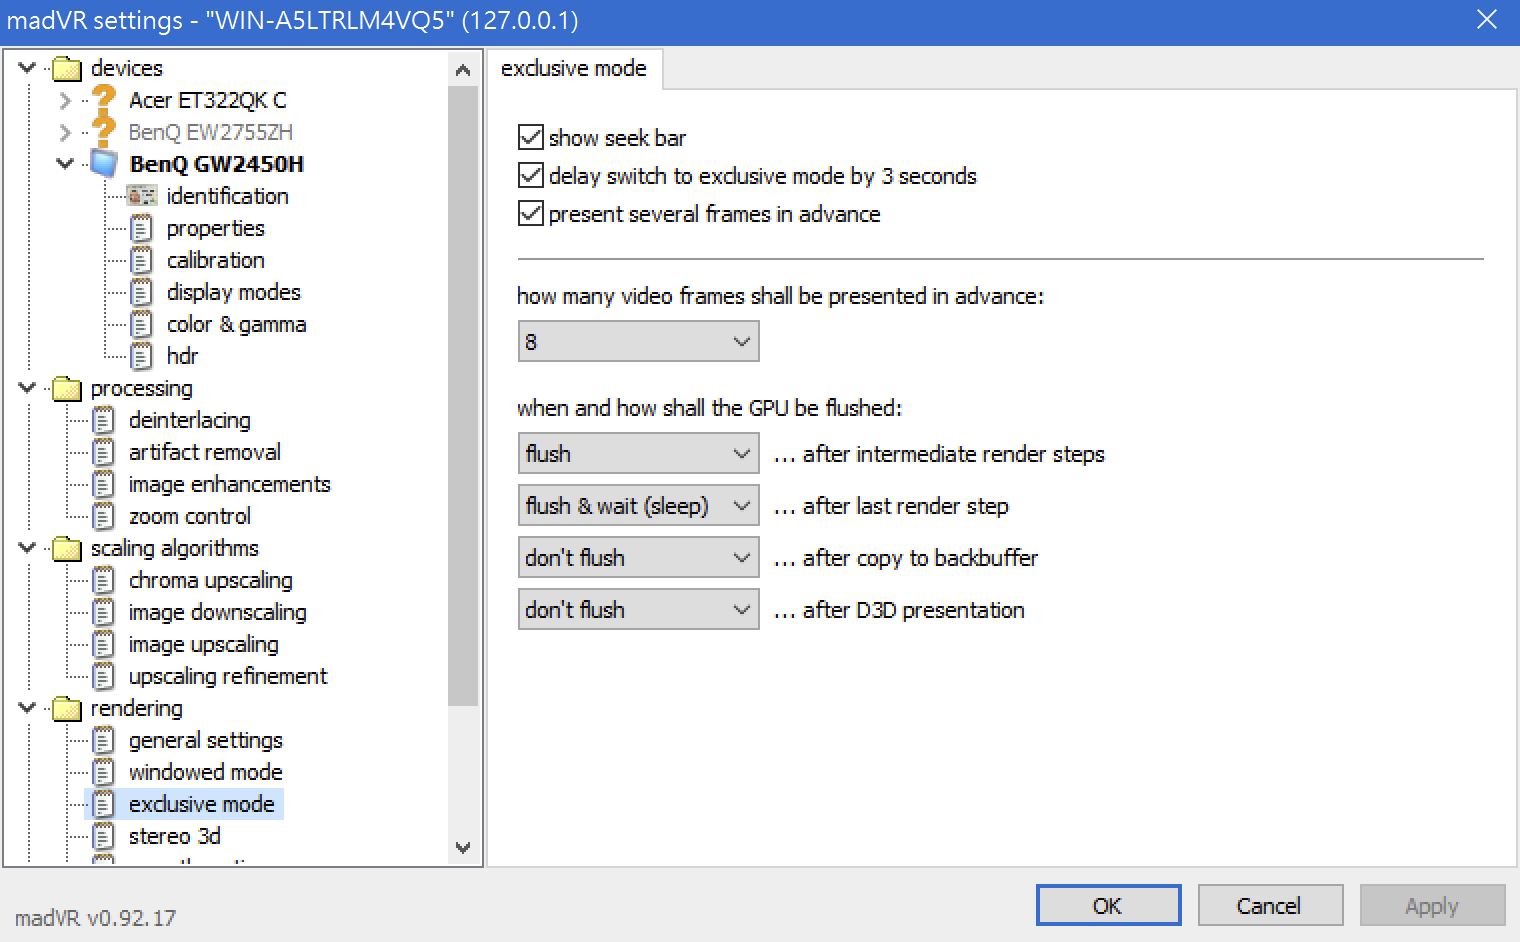Click the scaling algorithms folder icon

(x=67, y=548)
